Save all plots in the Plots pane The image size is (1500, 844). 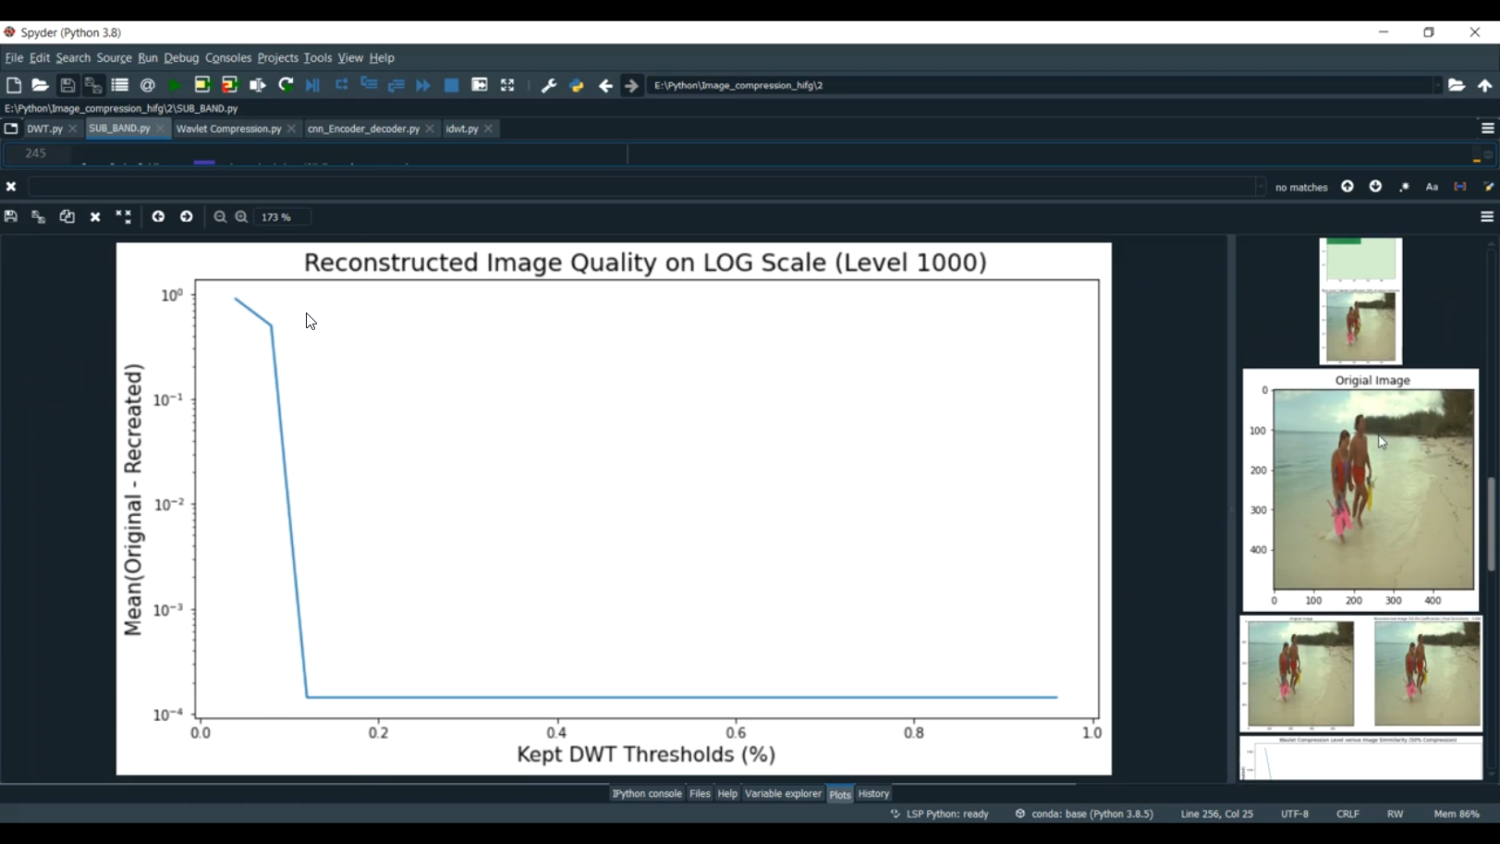(39, 217)
